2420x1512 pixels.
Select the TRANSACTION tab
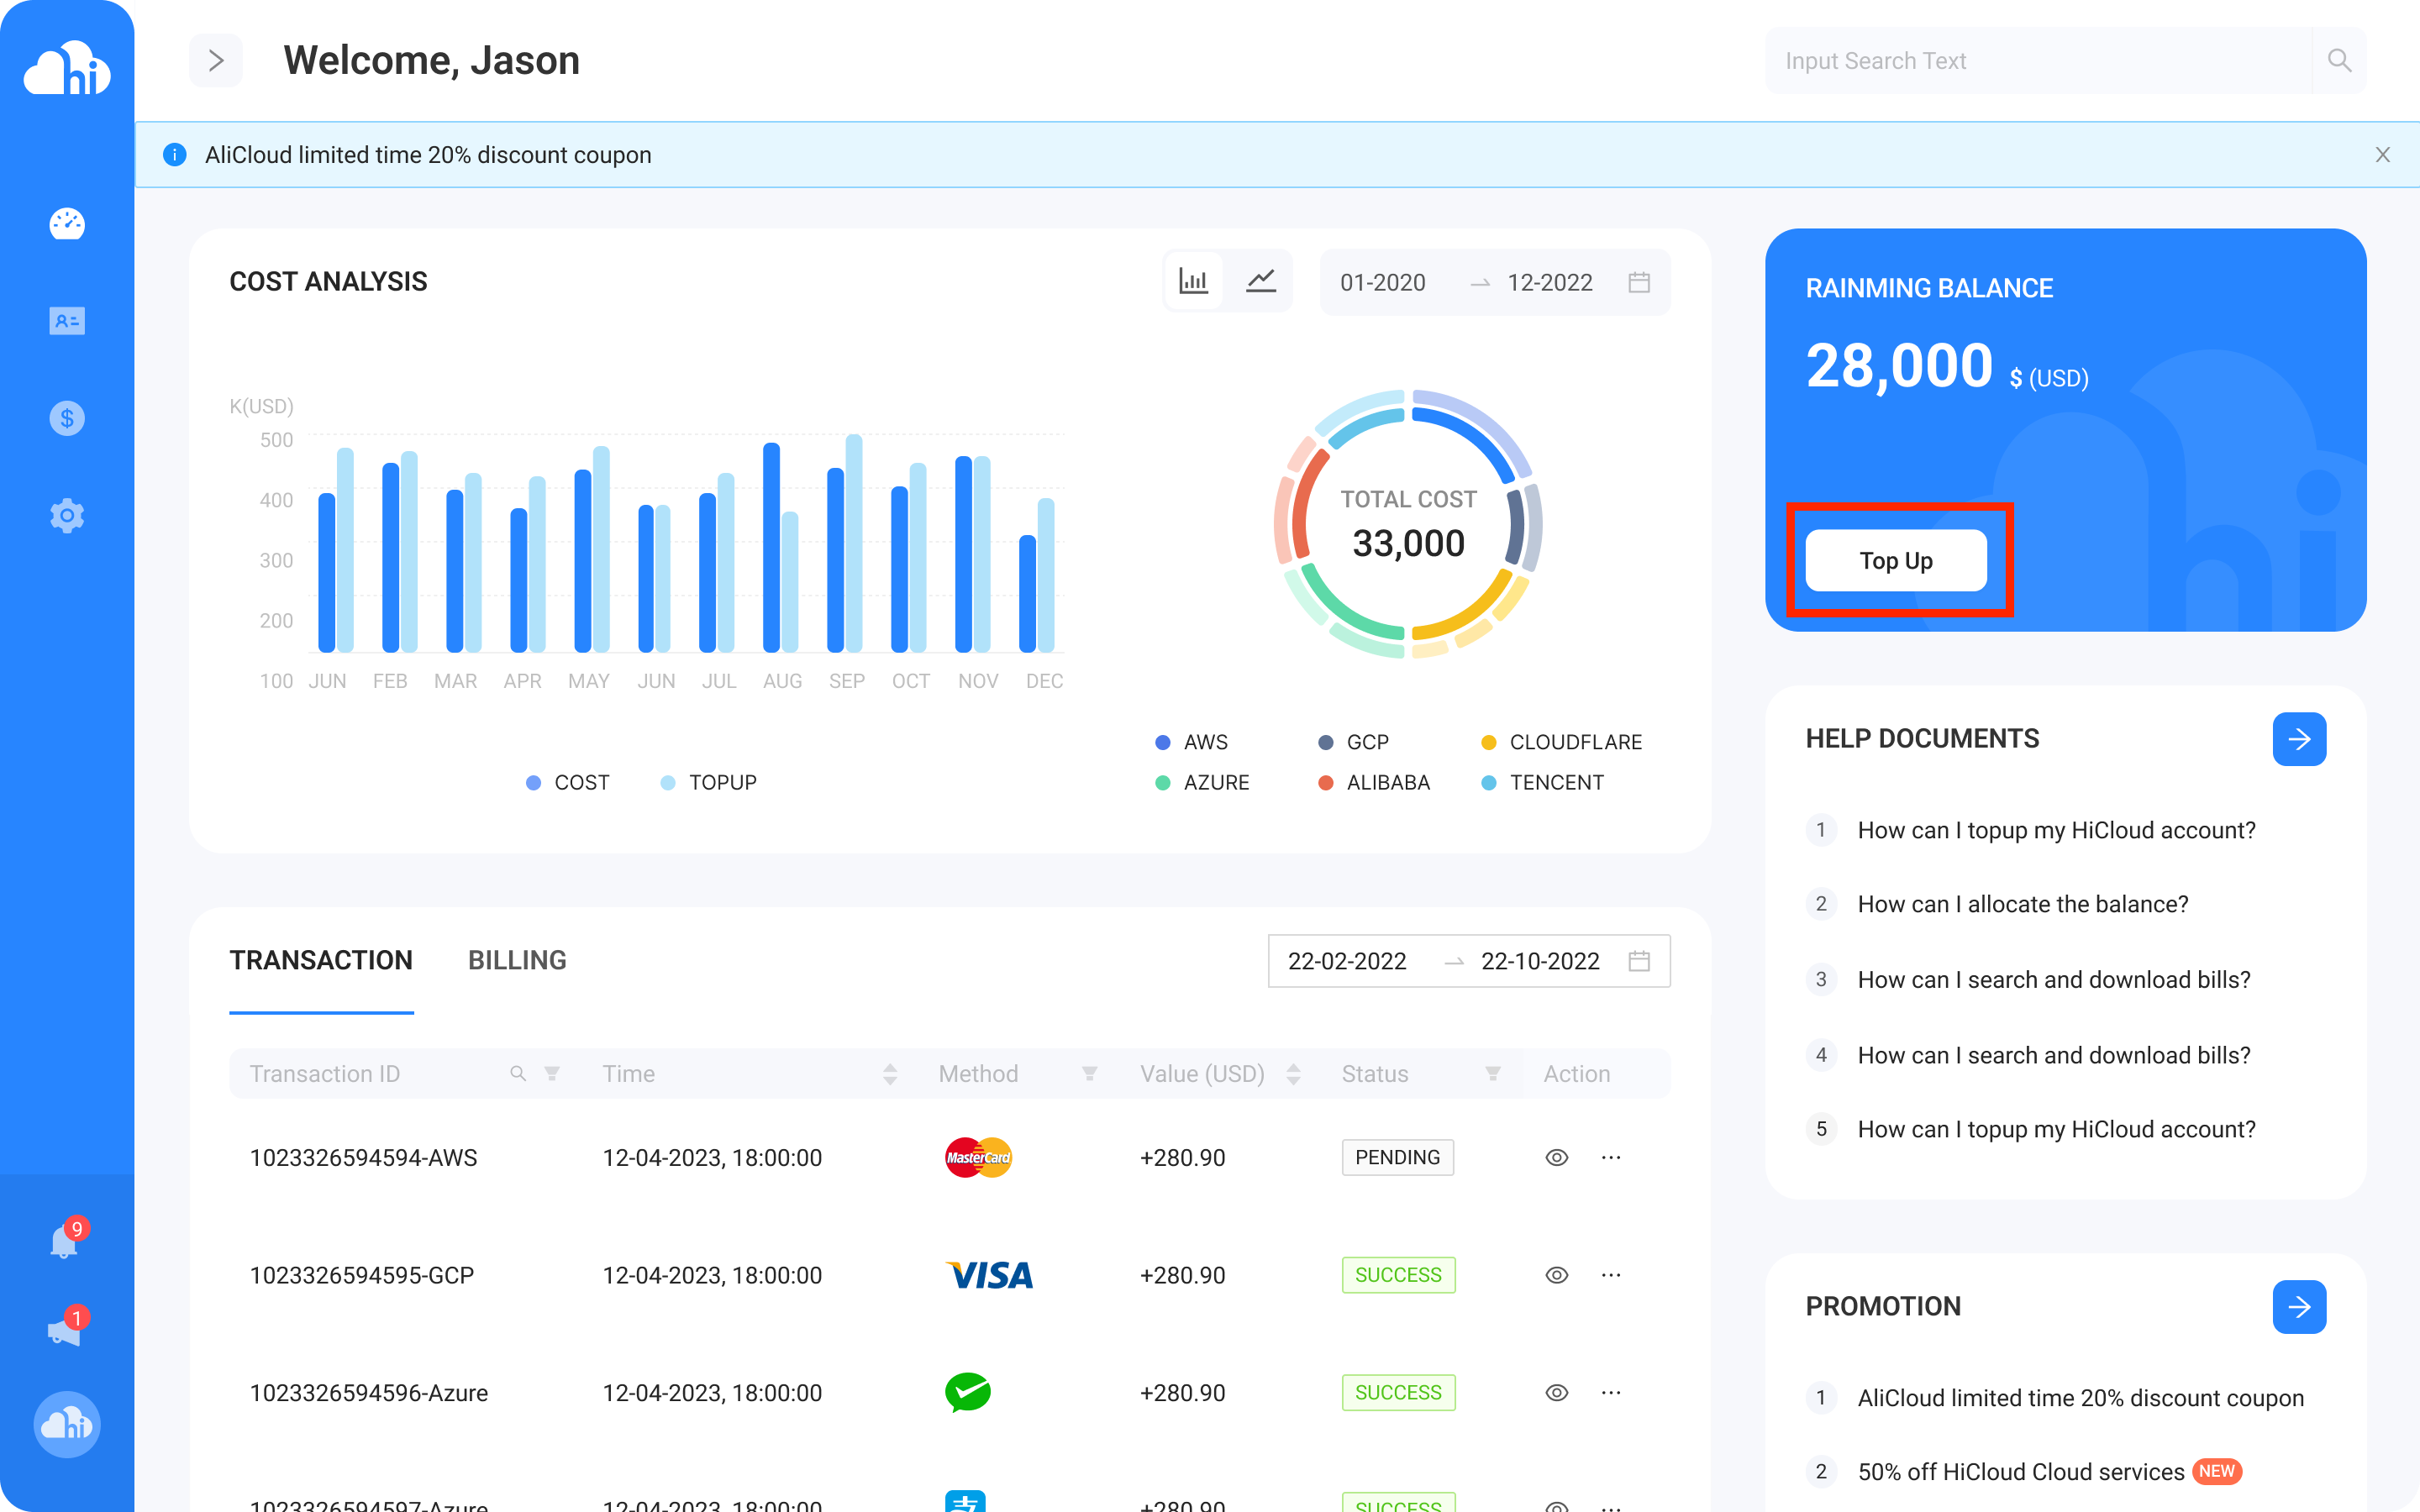pyautogui.click(x=321, y=961)
